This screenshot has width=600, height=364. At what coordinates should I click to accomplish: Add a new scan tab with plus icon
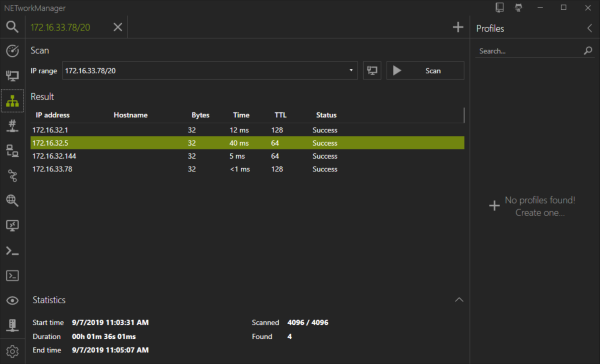coord(458,27)
